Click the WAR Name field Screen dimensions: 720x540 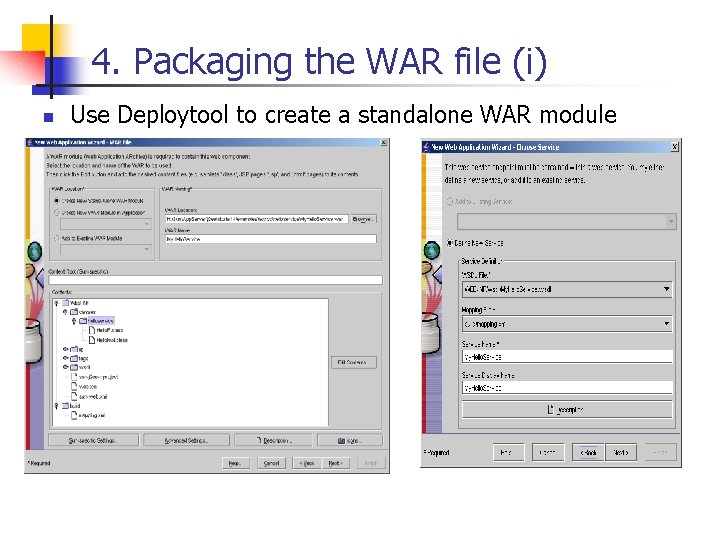270,239
